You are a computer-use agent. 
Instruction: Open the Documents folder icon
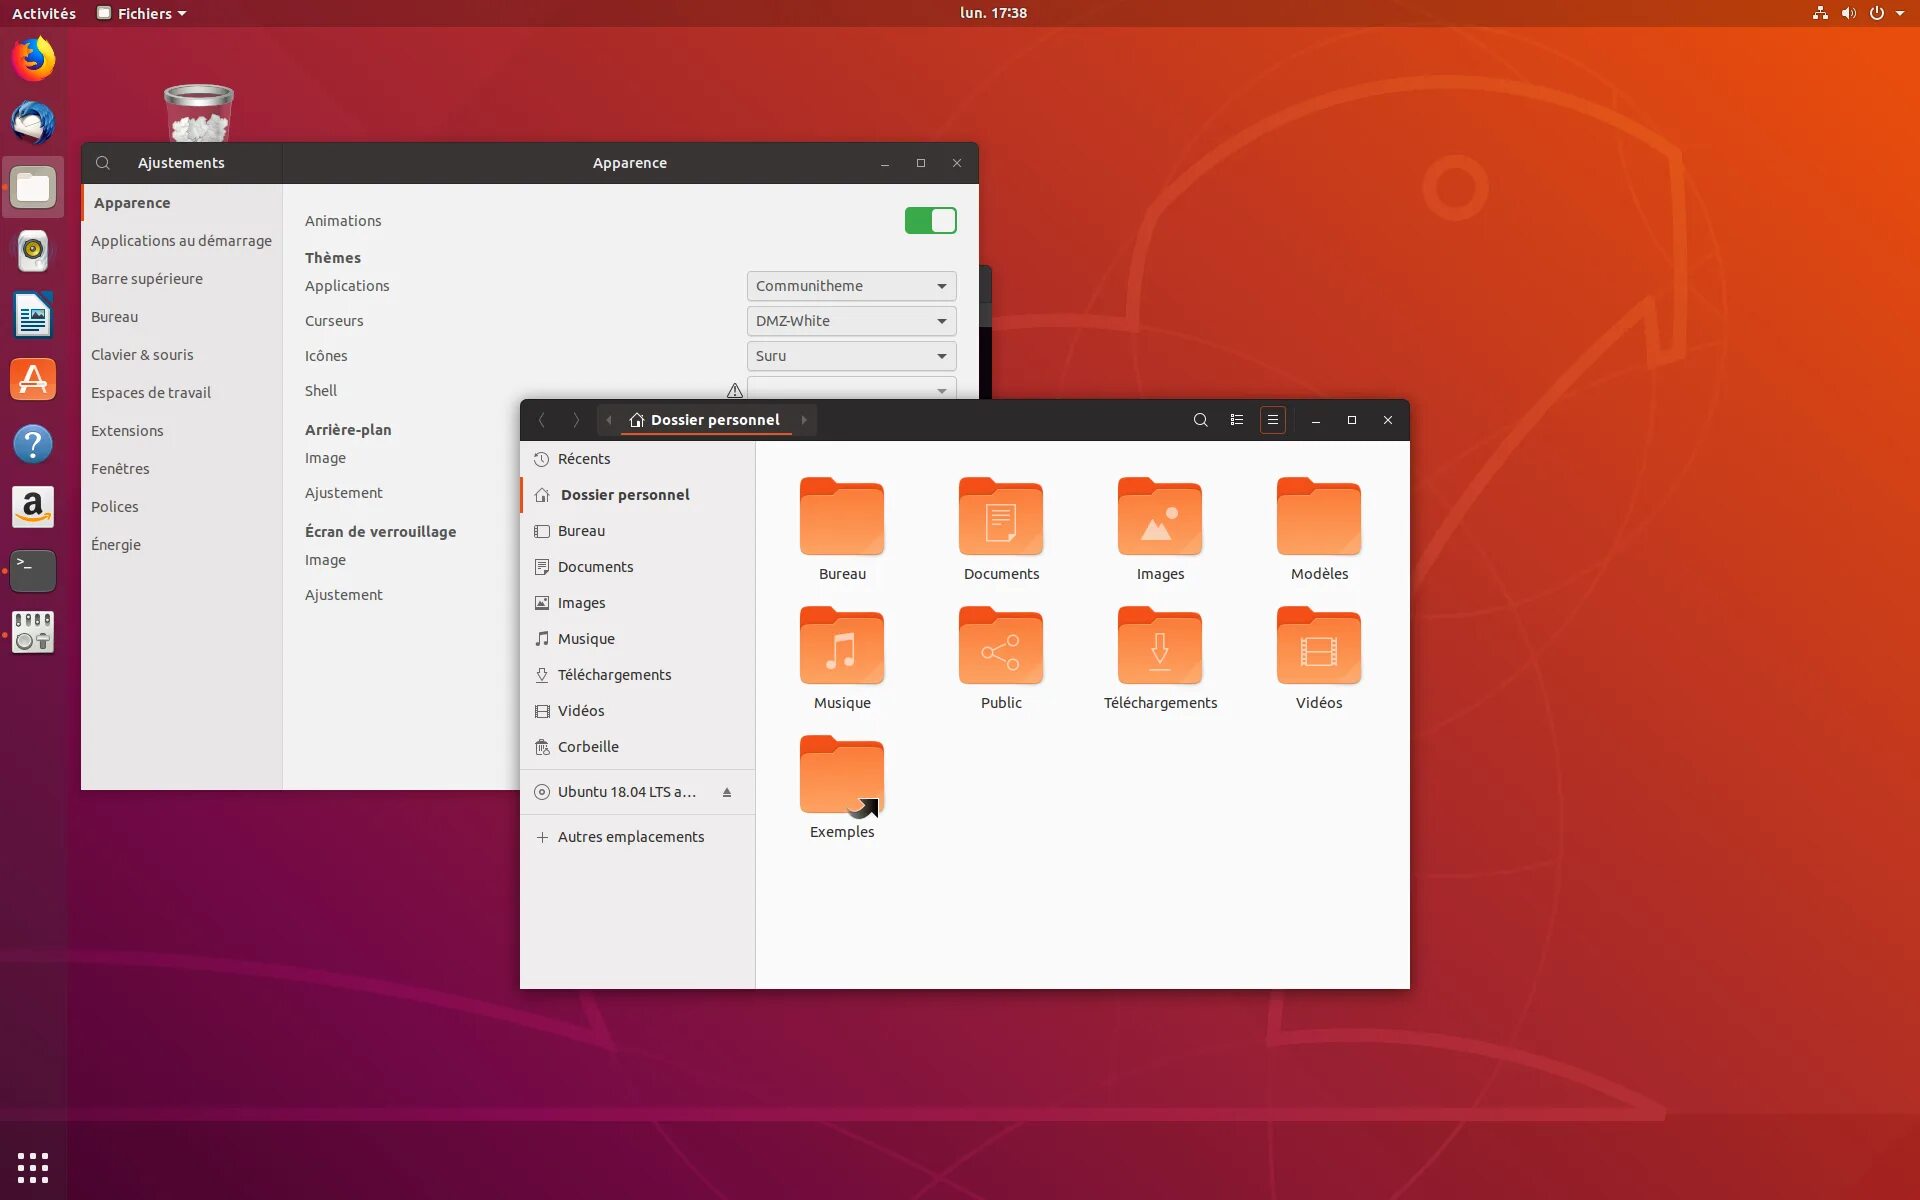(x=1001, y=516)
